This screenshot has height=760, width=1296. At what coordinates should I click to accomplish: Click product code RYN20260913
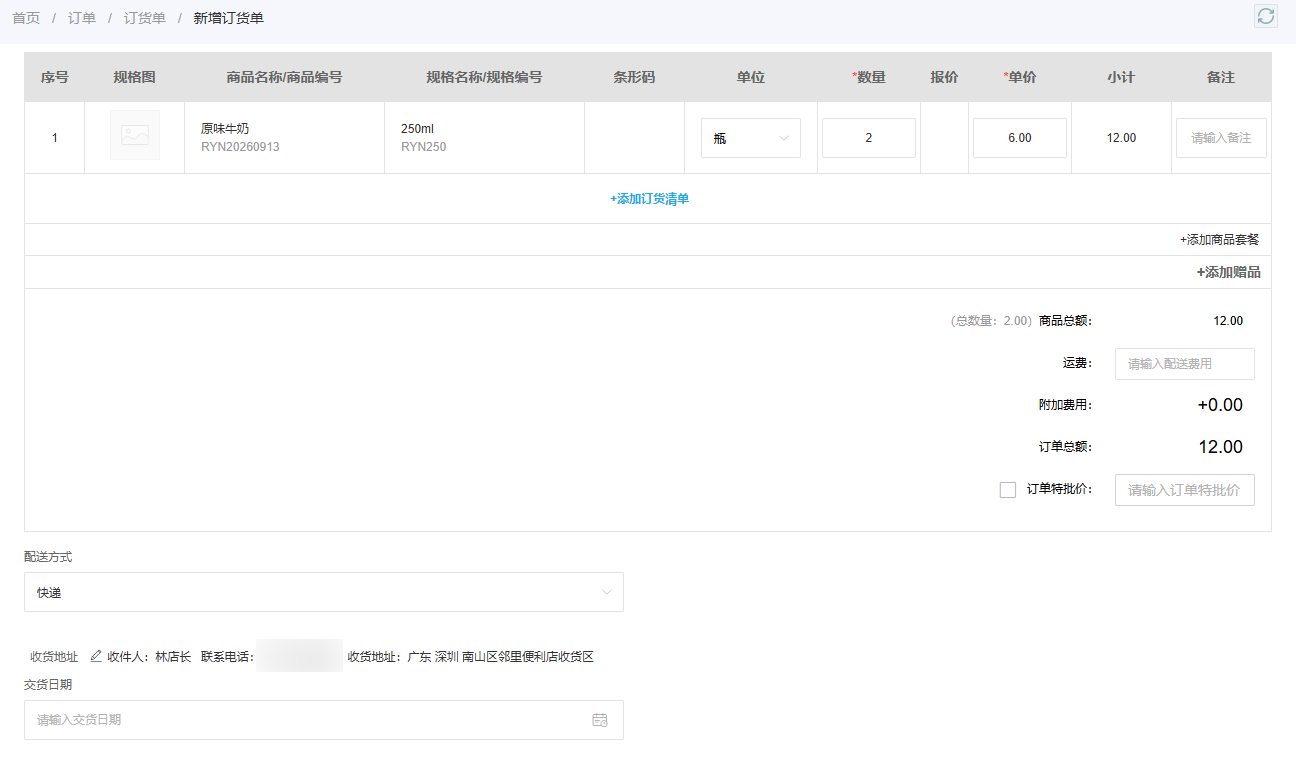(x=240, y=147)
